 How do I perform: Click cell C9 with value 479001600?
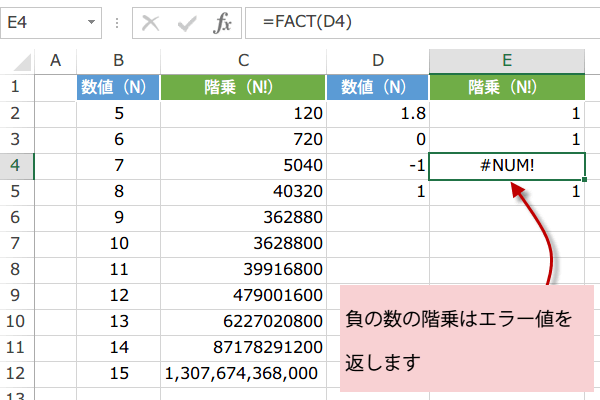pyautogui.click(x=243, y=296)
